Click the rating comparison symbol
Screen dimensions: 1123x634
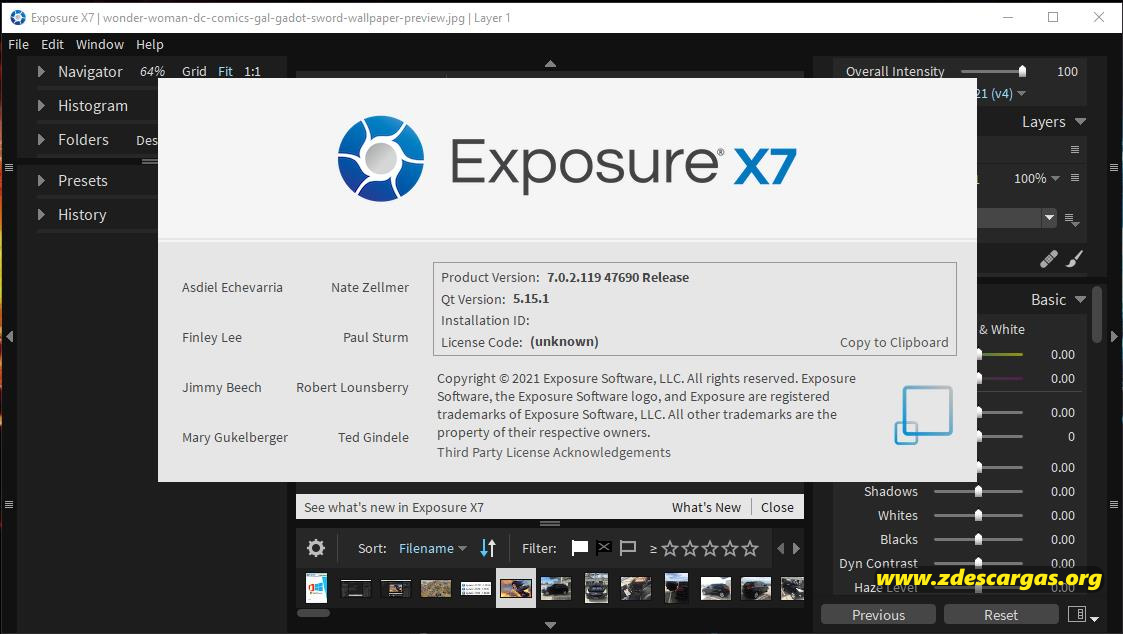(x=653, y=549)
